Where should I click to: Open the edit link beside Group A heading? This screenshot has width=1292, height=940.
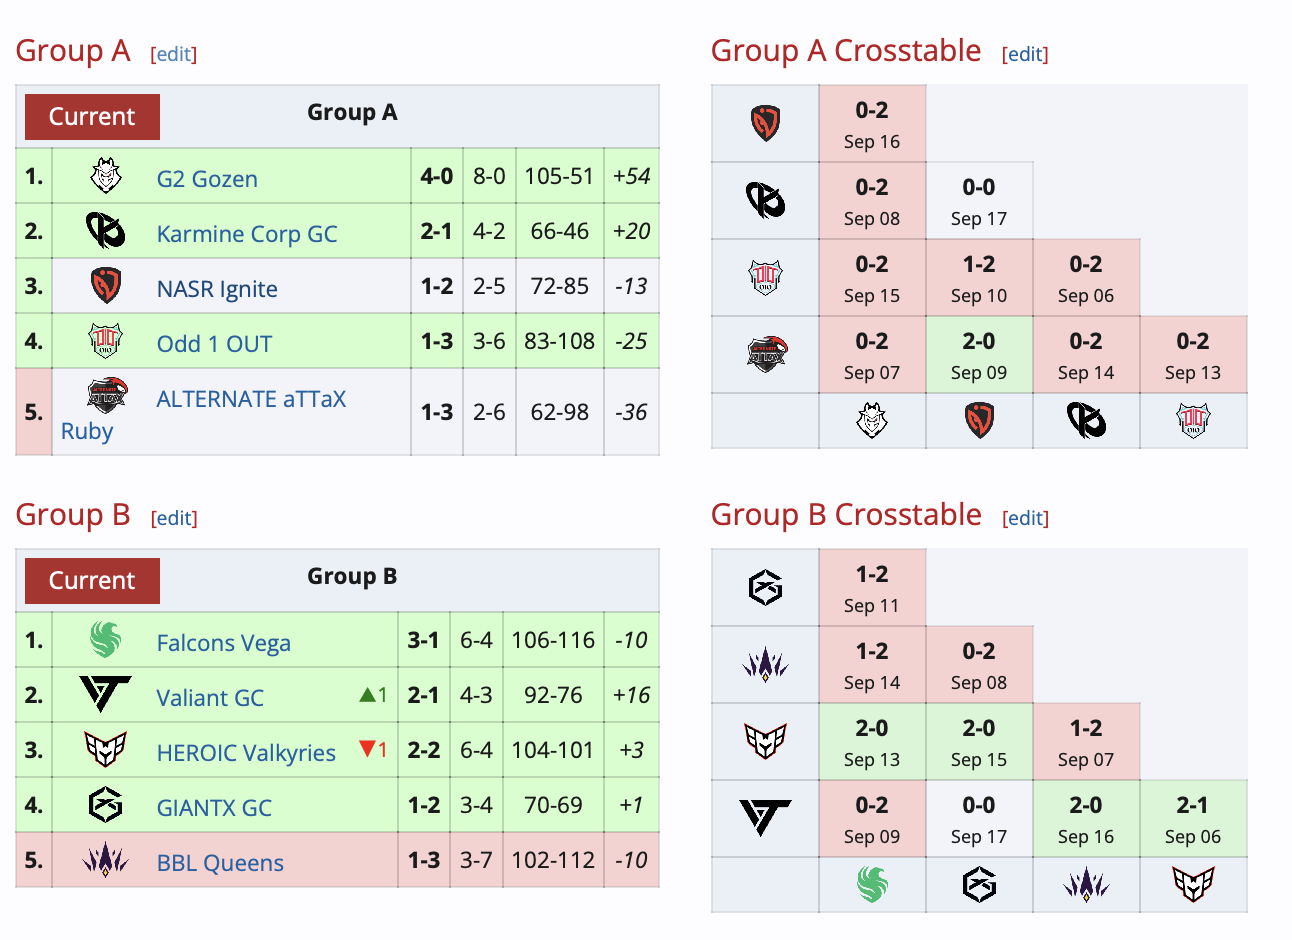(x=173, y=54)
